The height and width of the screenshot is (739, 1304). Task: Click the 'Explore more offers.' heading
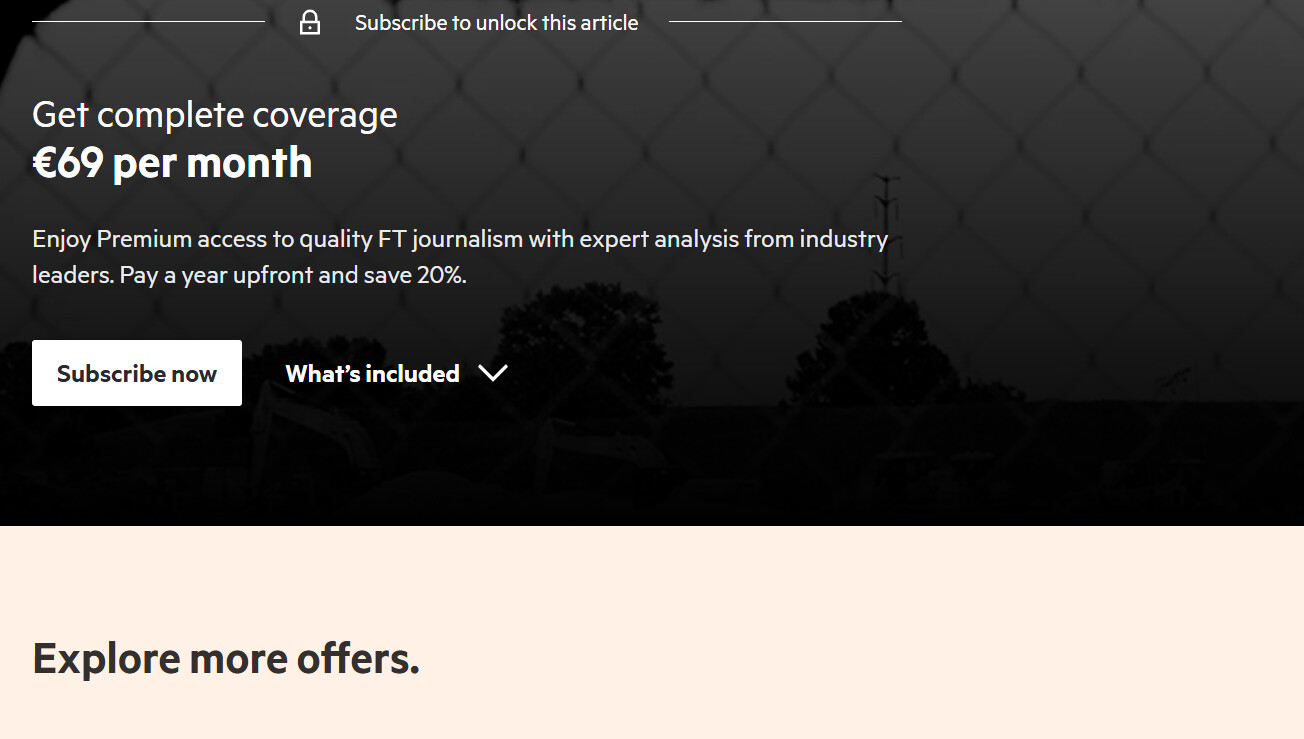click(x=226, y=658)
